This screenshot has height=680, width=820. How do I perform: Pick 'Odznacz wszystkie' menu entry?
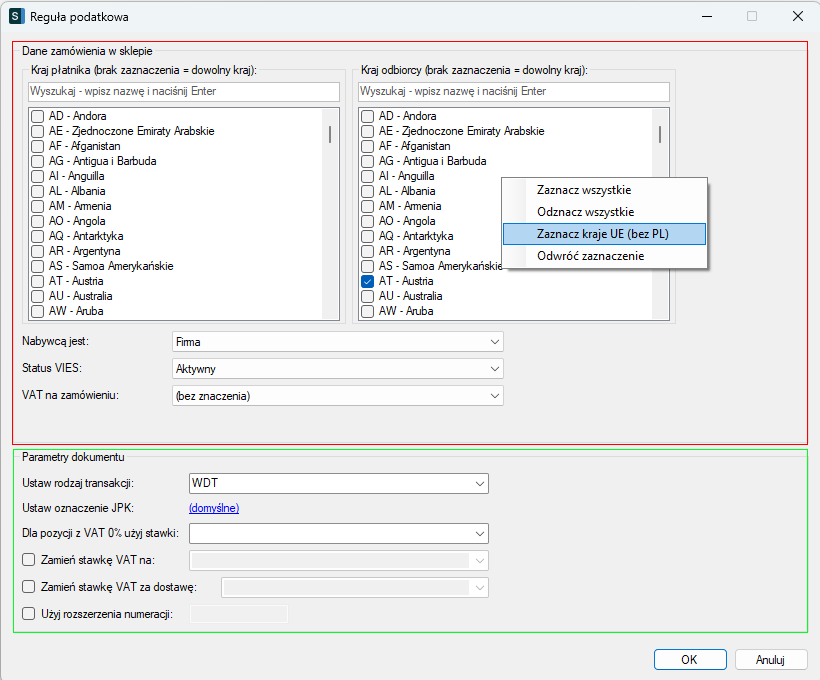(x=585, y=212)
